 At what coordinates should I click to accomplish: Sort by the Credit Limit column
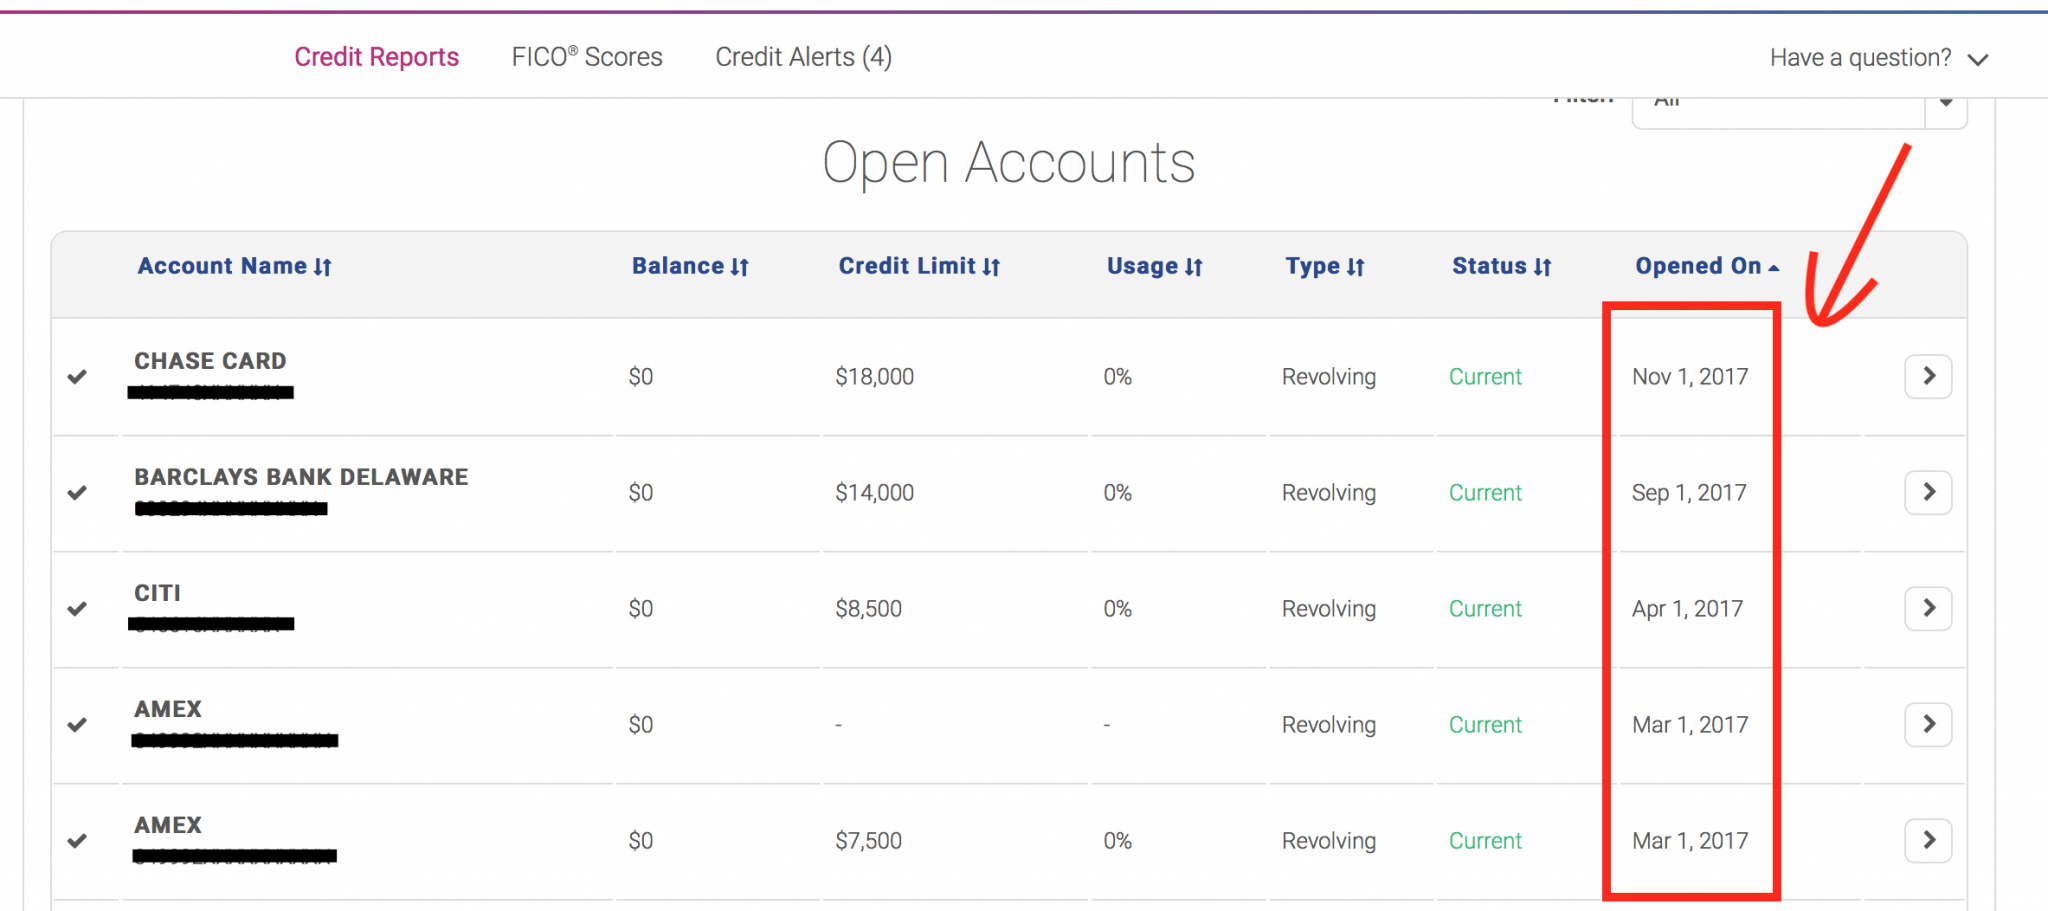tap(919, 266)
